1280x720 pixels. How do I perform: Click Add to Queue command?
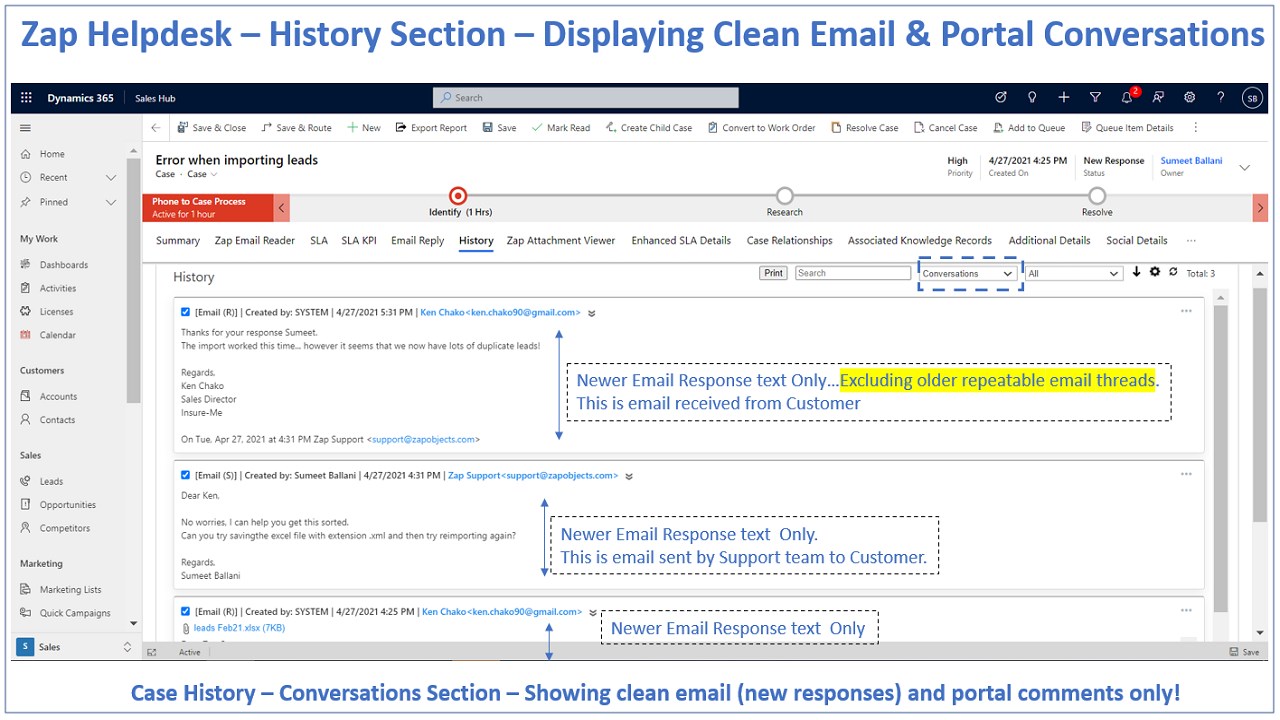click(x=1029, y=128)
